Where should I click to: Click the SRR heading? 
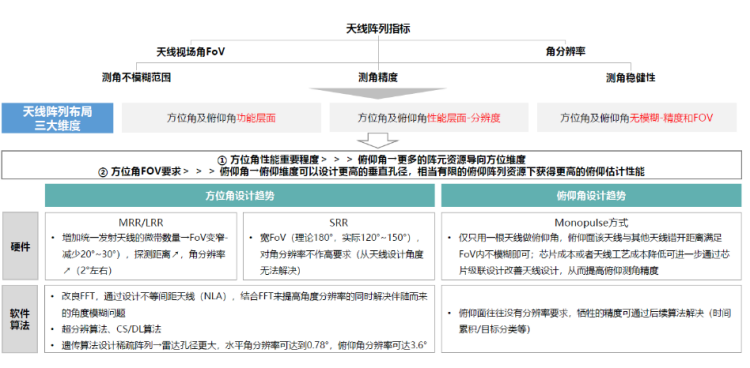(x=339, y=223)
